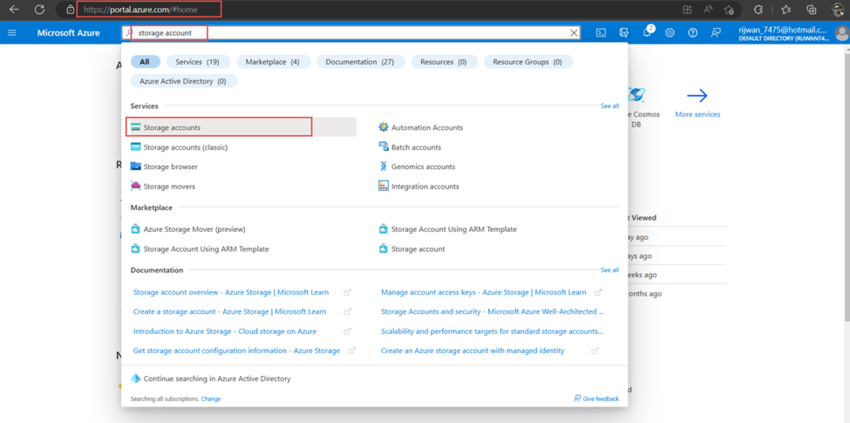The width and height of the screenshot is (850, 423).
Task: Switch to the Marketplace (4) filter
Action: 273,62
